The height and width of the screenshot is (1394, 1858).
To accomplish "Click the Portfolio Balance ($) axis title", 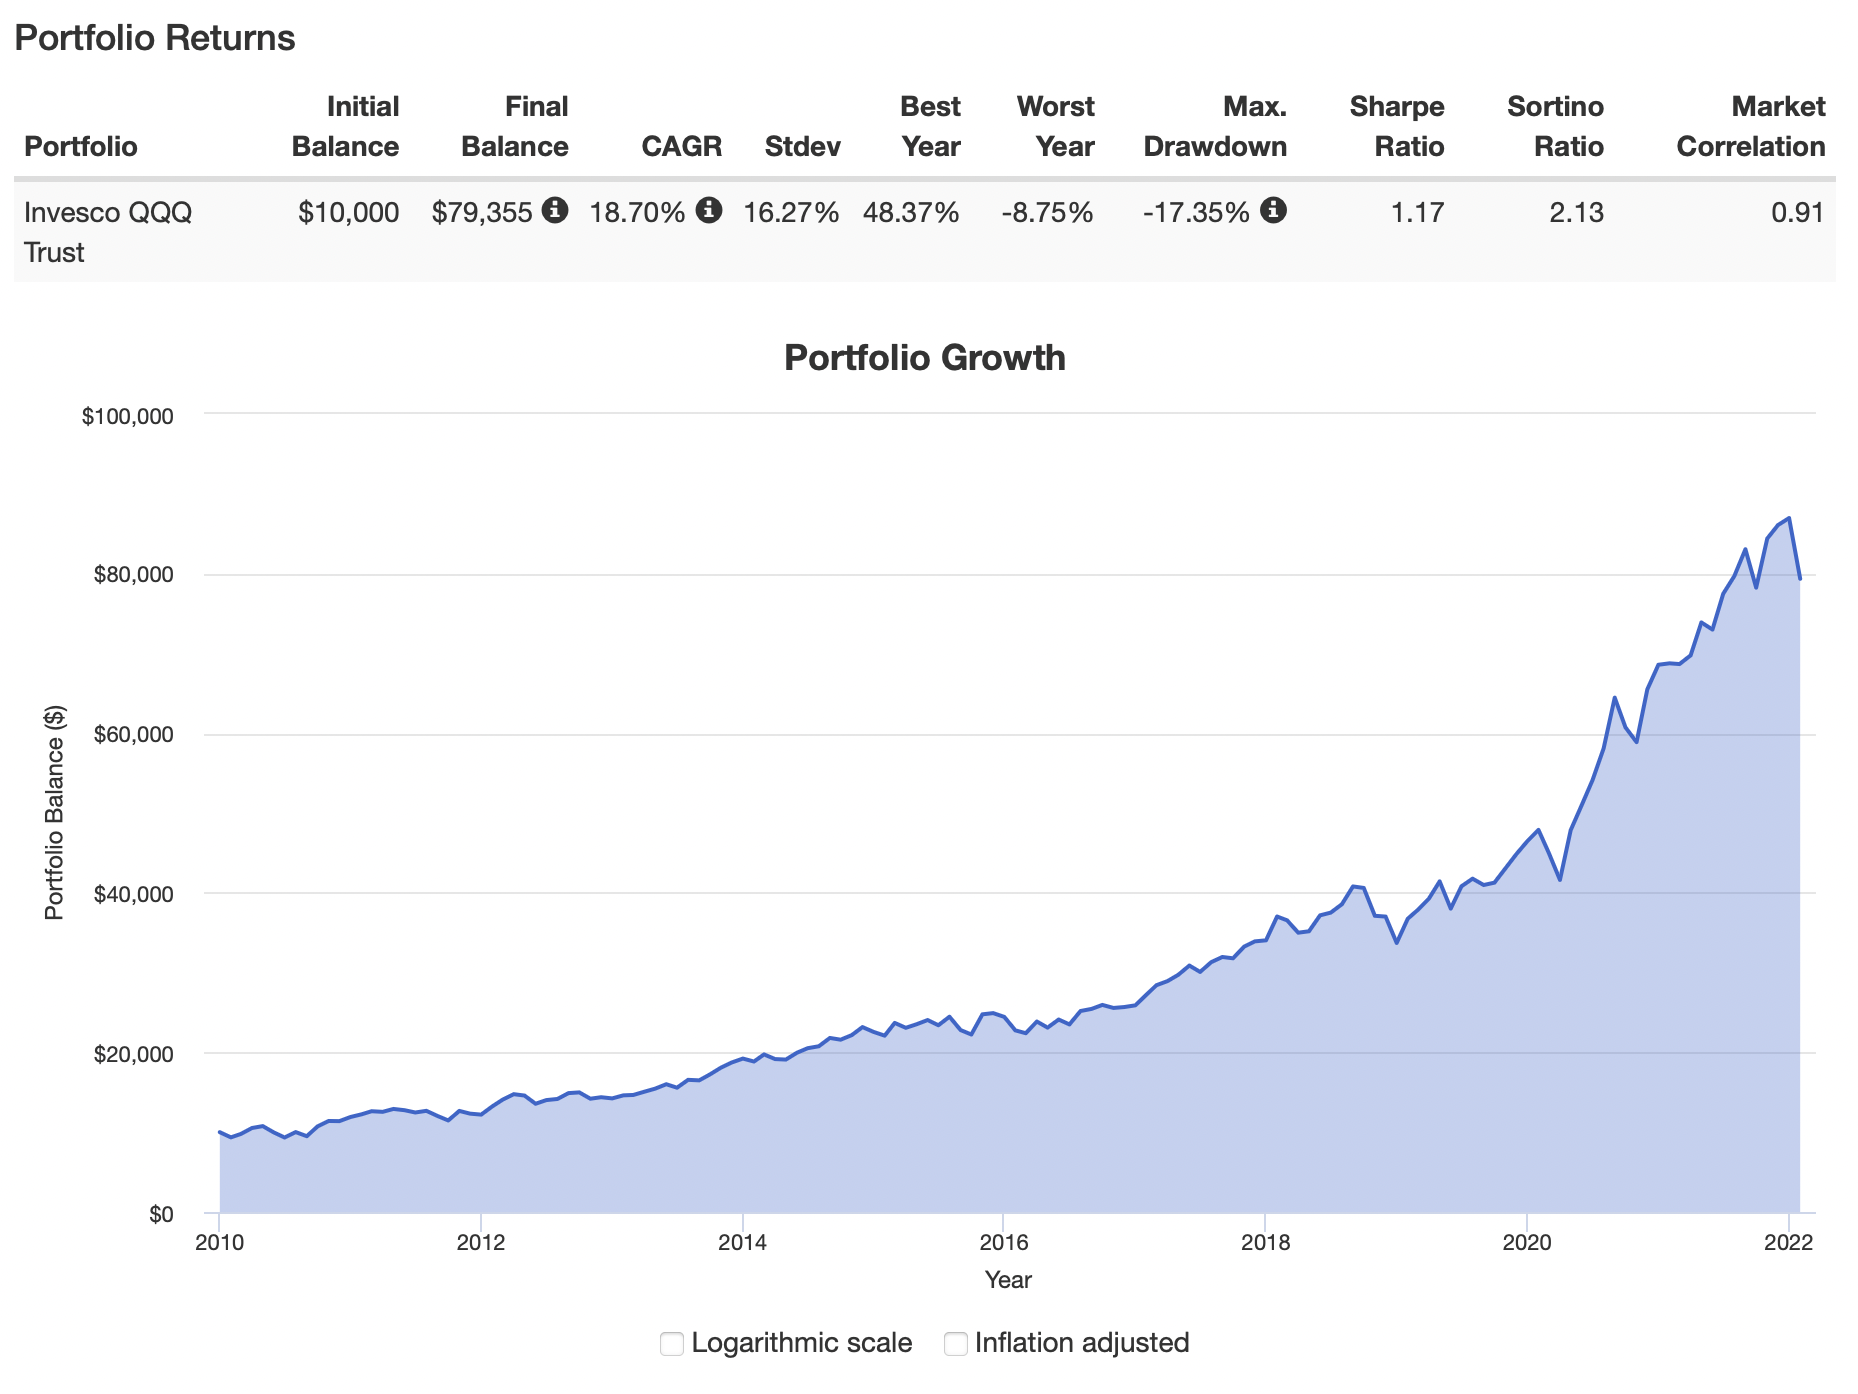I will [55, 812].
